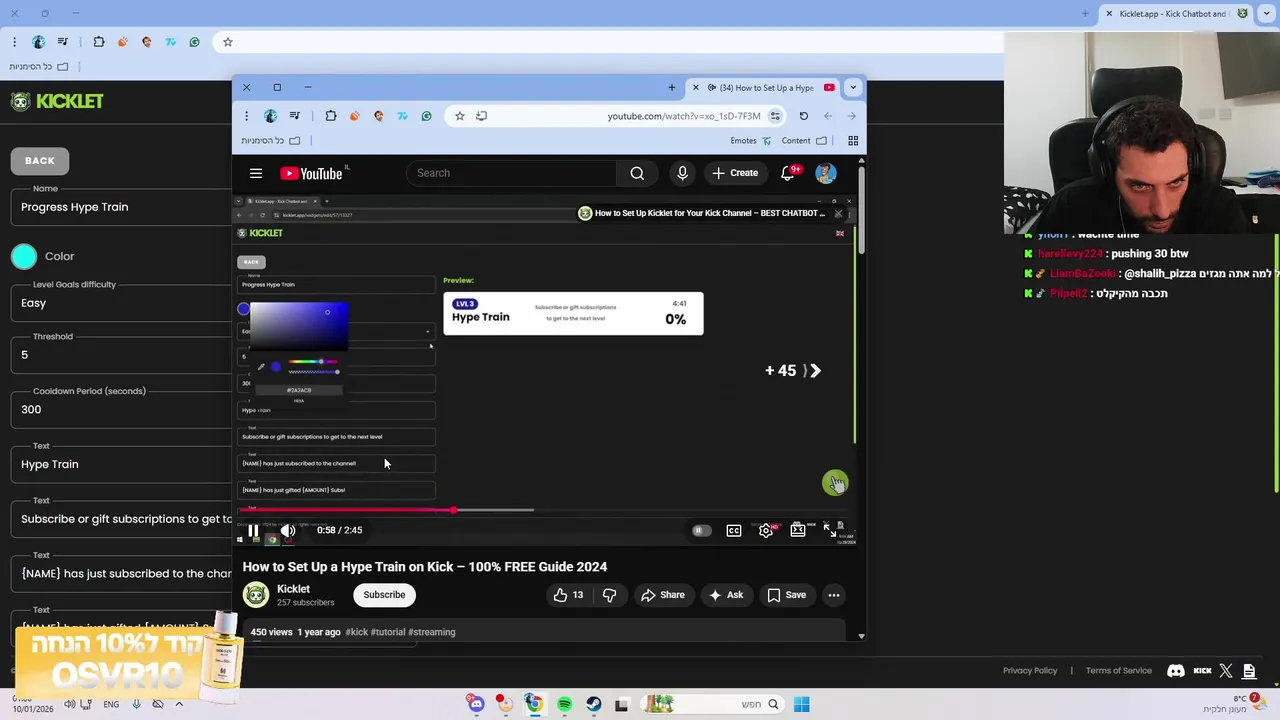Screen dimensions: 1280x720
Task: Bookmark page with the star icon in YouTube window
Action: (460, 116)
